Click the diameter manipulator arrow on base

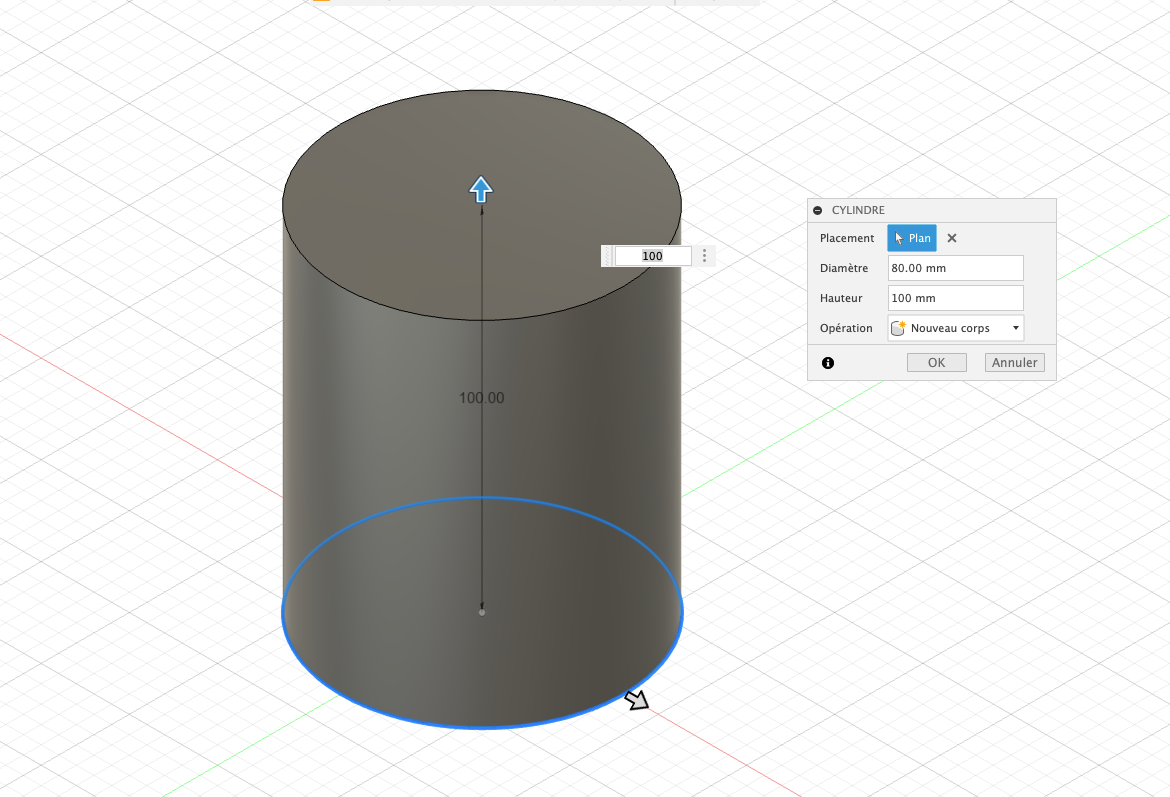tap(636, 700)
